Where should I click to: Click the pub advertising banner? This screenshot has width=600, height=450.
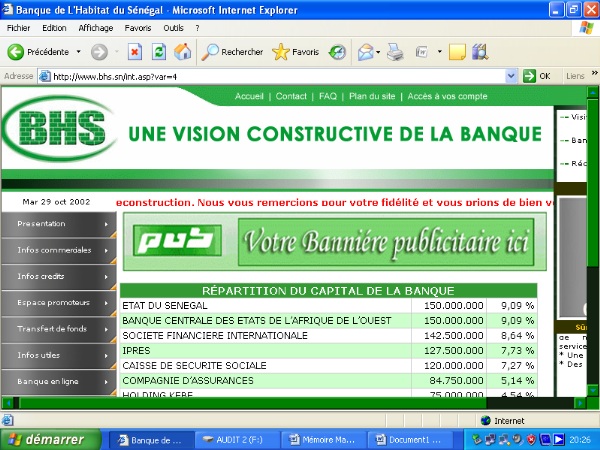[x=334, y=241]
